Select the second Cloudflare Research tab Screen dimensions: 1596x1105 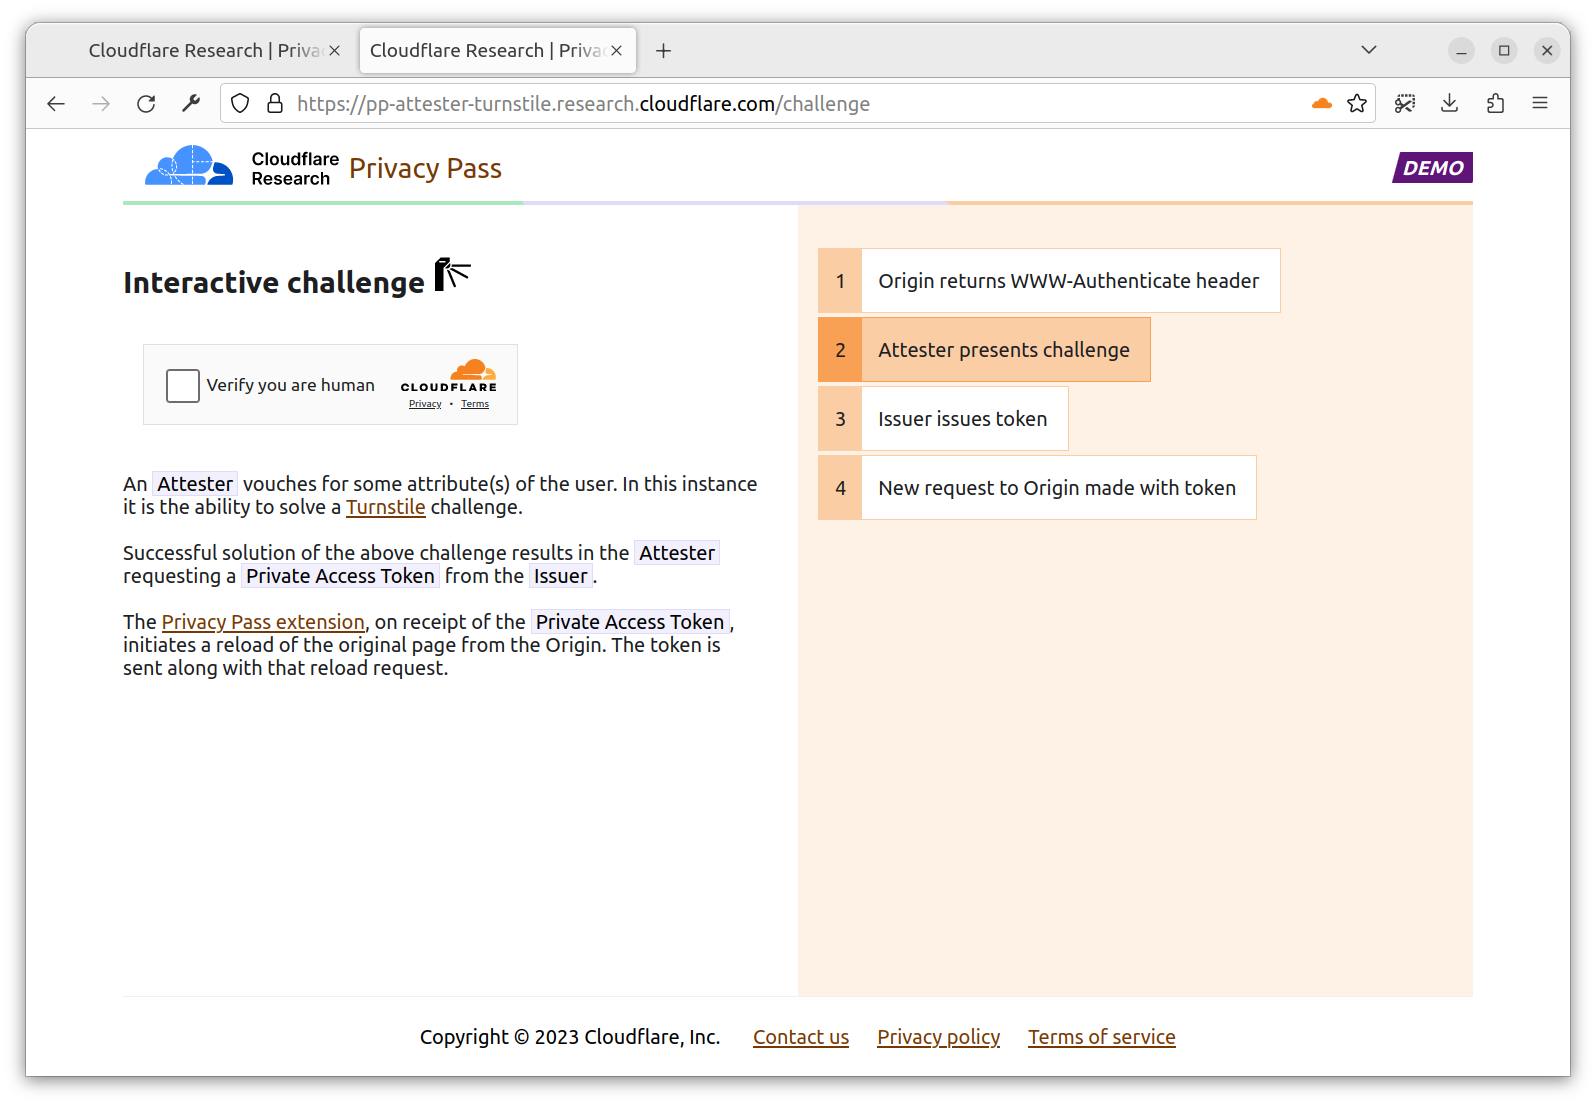pos(497,50)
